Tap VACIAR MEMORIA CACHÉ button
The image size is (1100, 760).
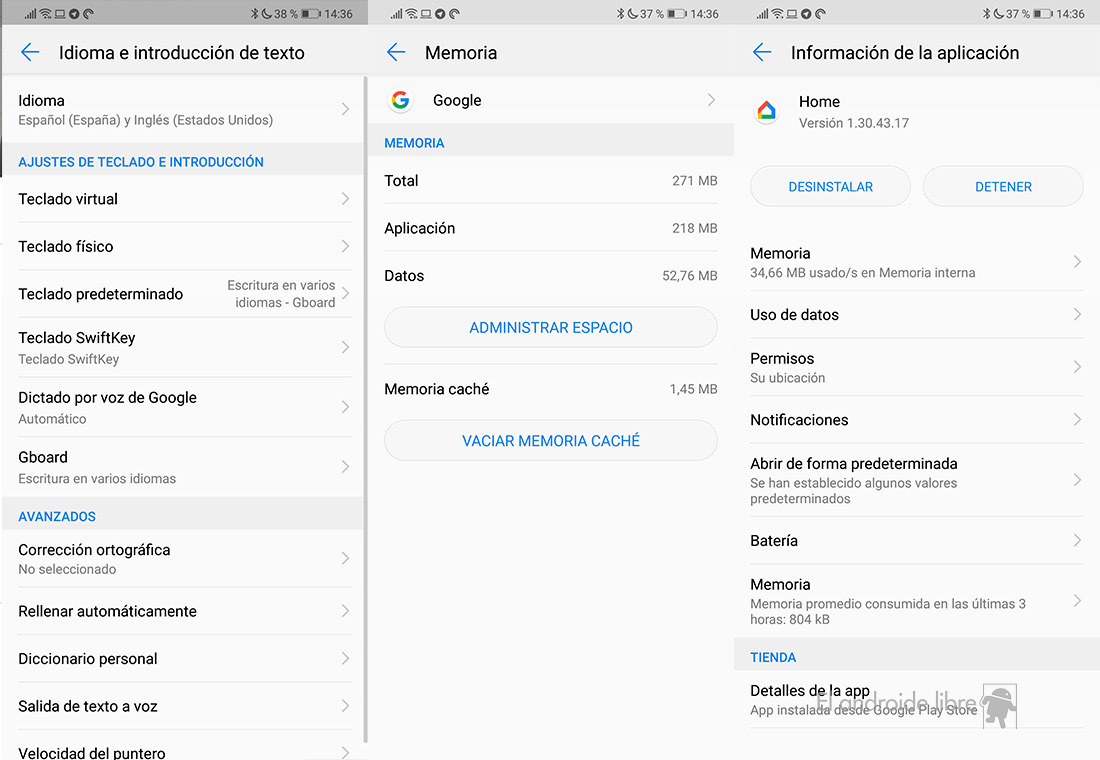550,440
